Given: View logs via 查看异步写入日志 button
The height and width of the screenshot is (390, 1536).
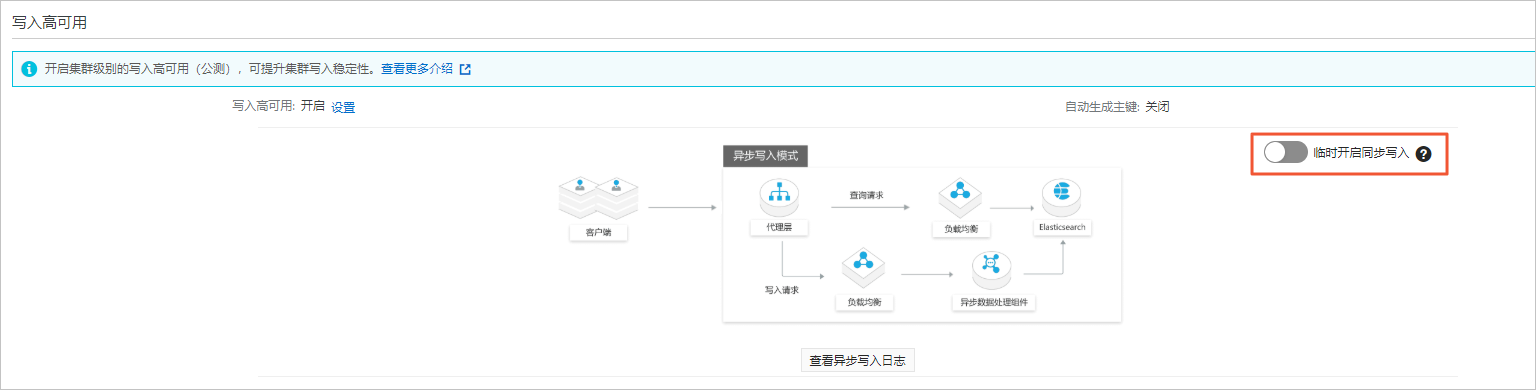Looking at the screenshot, I should (x=858, y=360).
